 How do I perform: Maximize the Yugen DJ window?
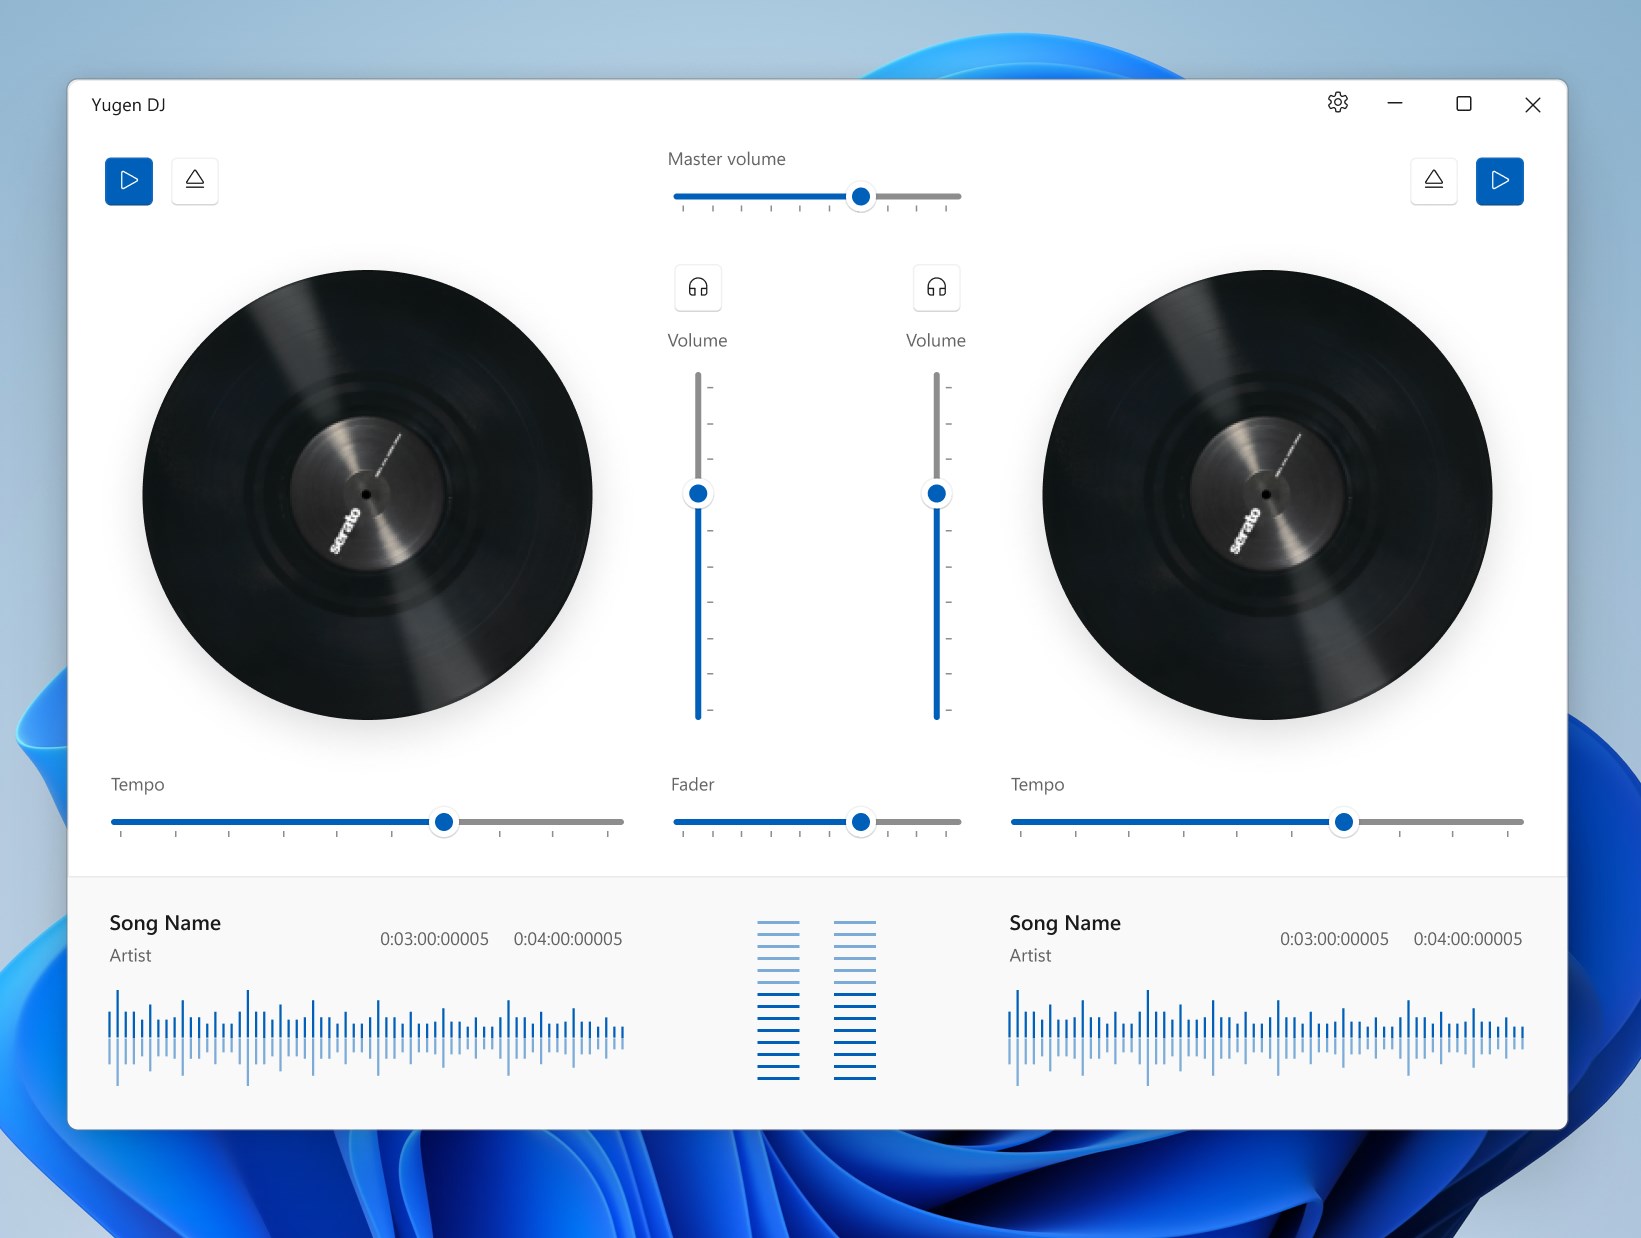tap(1464, 104)
